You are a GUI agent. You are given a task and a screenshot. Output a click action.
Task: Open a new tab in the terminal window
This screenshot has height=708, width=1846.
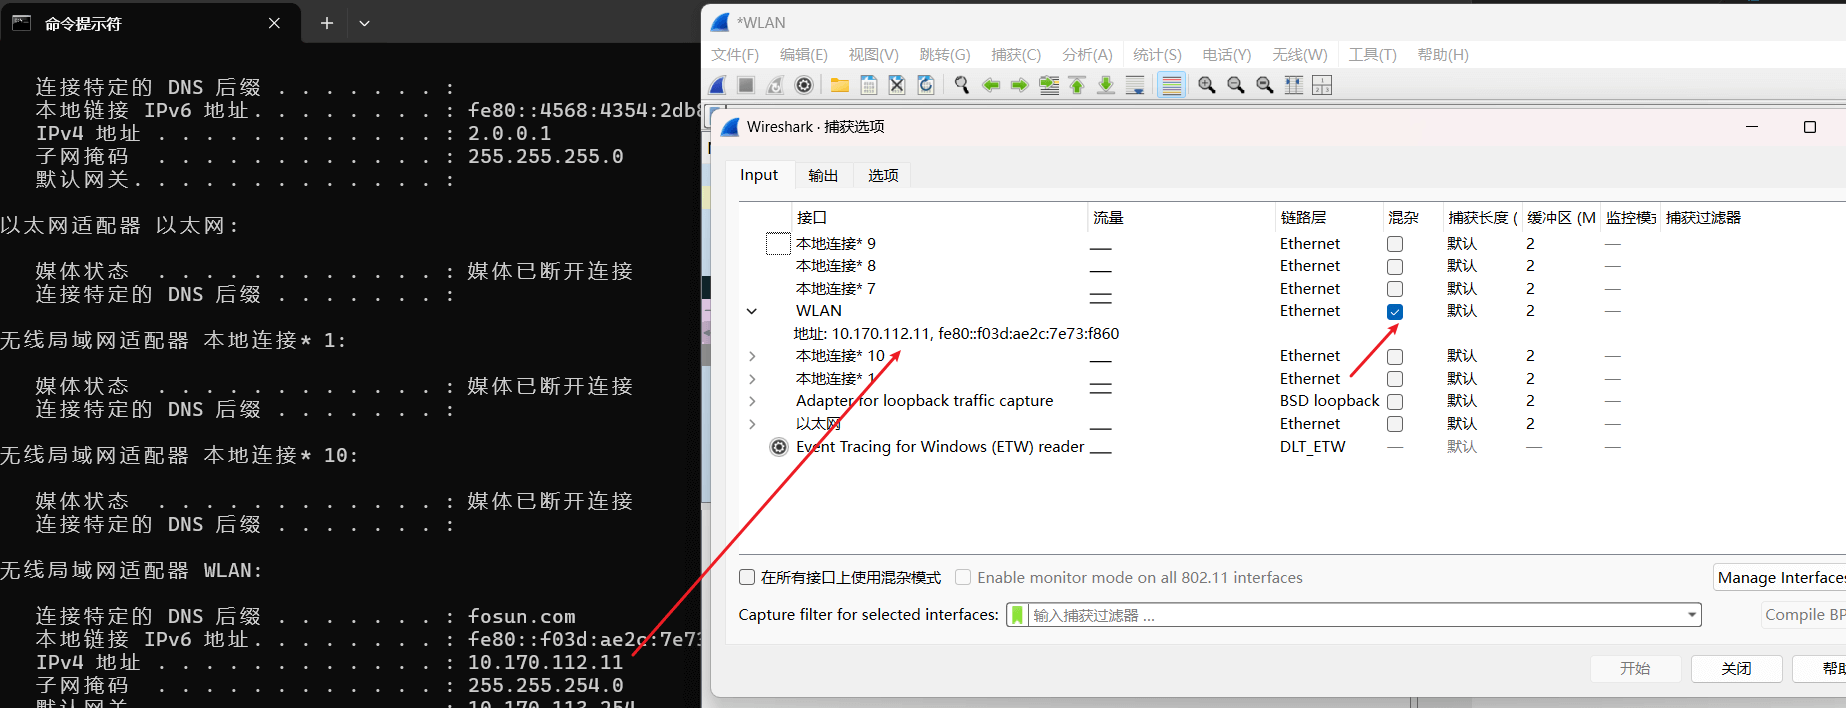click(x=327, y=23)
